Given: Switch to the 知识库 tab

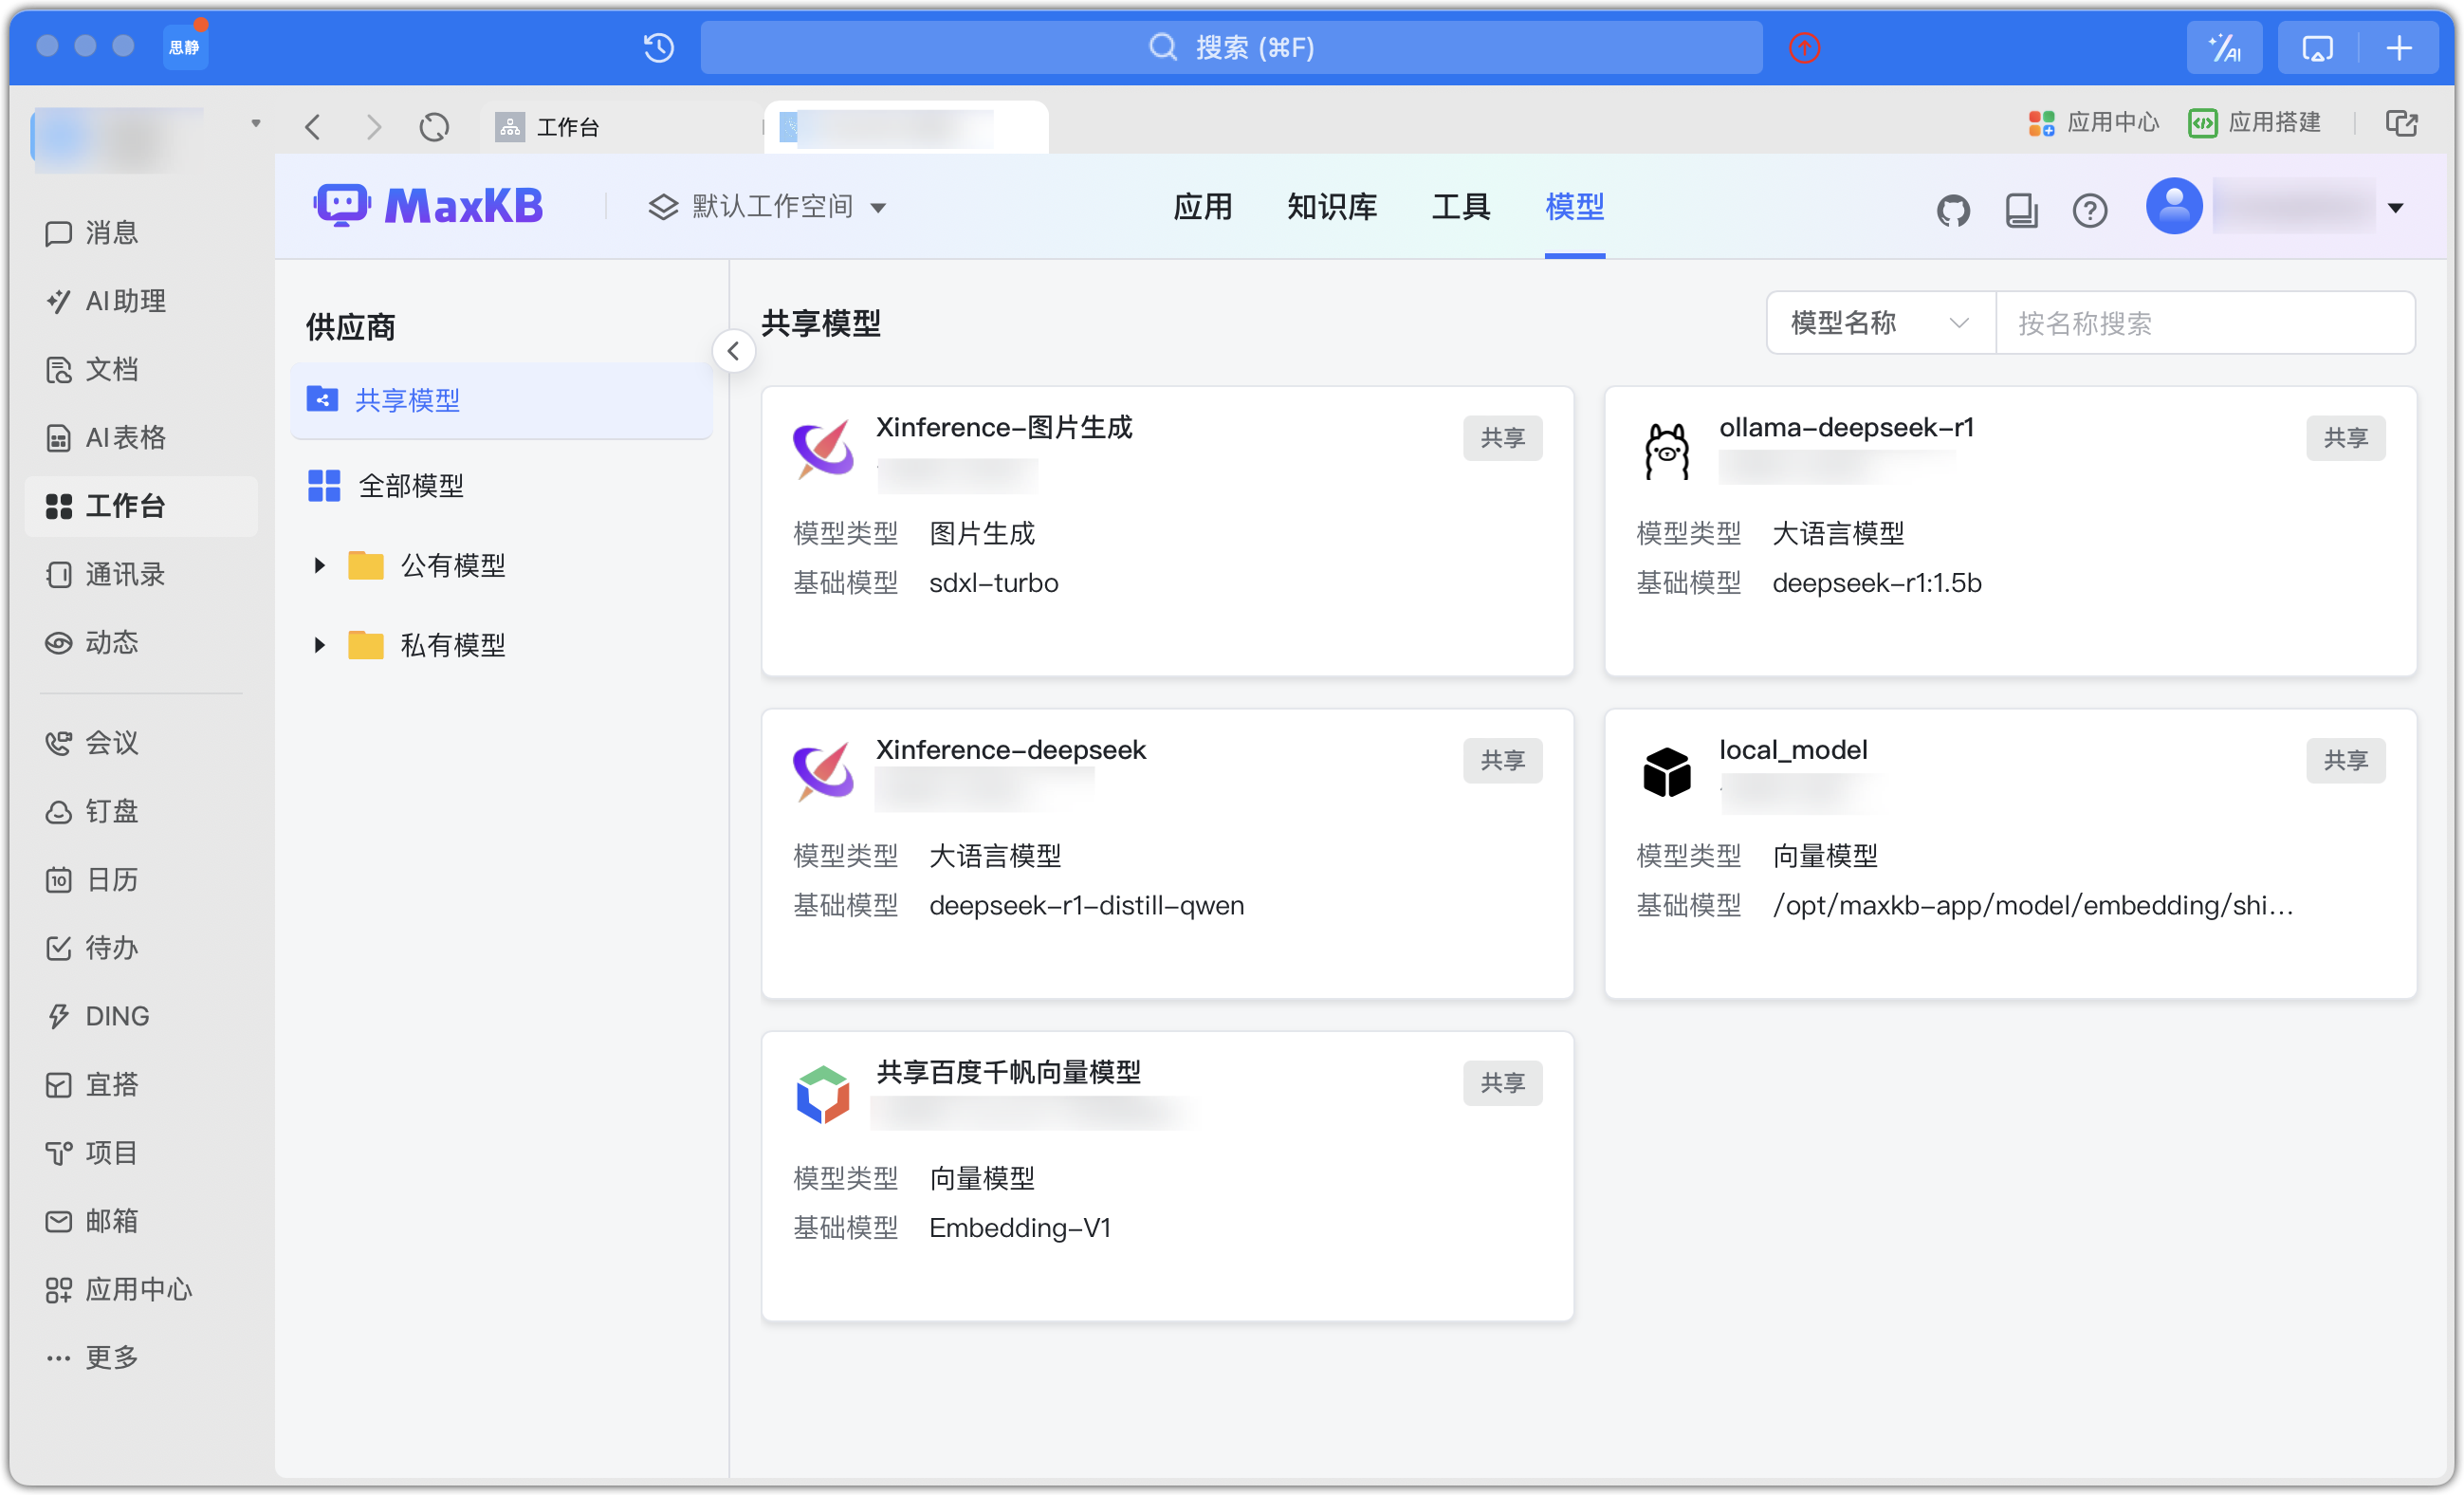Looking at the screenshot, I should coord(1331,206).
